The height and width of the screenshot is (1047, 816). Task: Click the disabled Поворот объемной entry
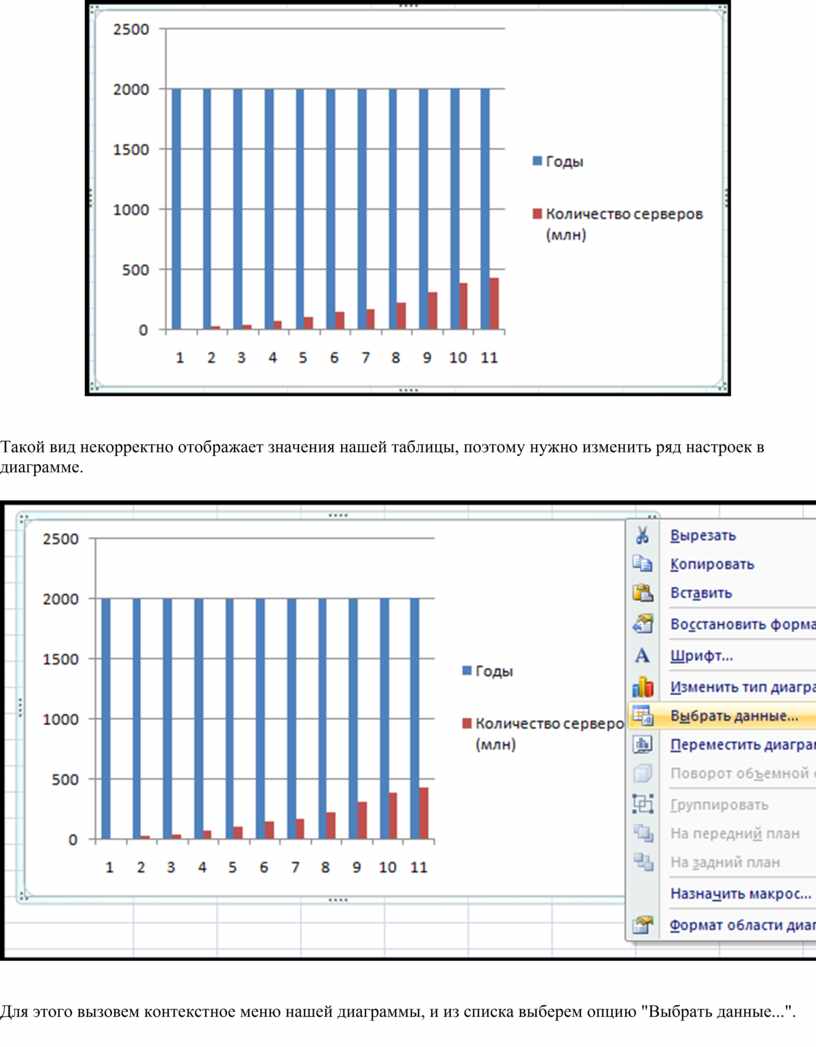(x=743, y=773)
